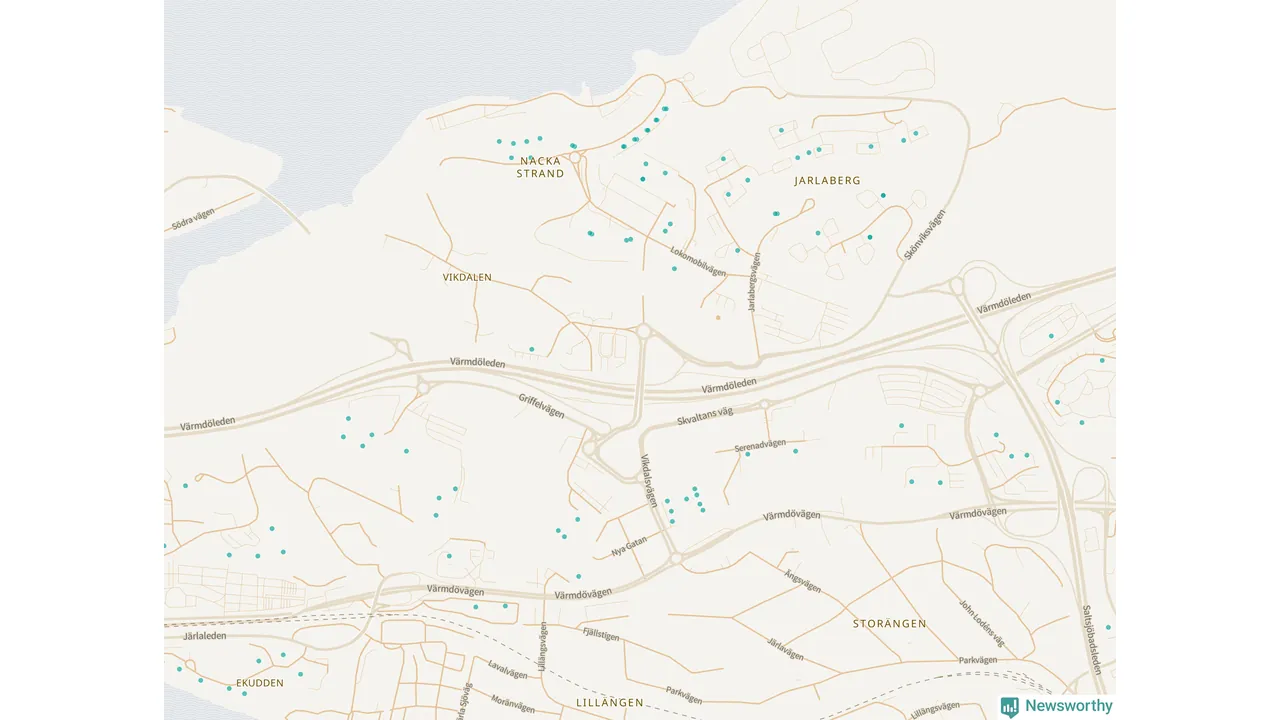The height and width of the screenshot is (720, 1280).
Task: Click the VIKDALEN neighborhood label
Action: click(467, 277)
